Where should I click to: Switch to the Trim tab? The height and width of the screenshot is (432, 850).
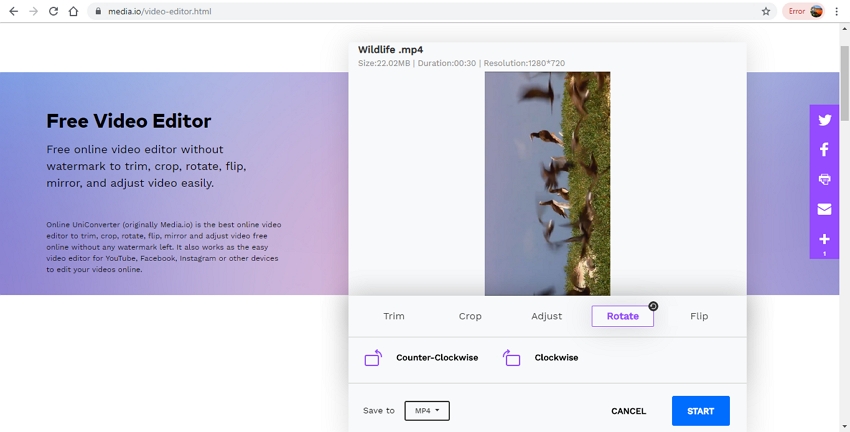click(x=394, y=316)
